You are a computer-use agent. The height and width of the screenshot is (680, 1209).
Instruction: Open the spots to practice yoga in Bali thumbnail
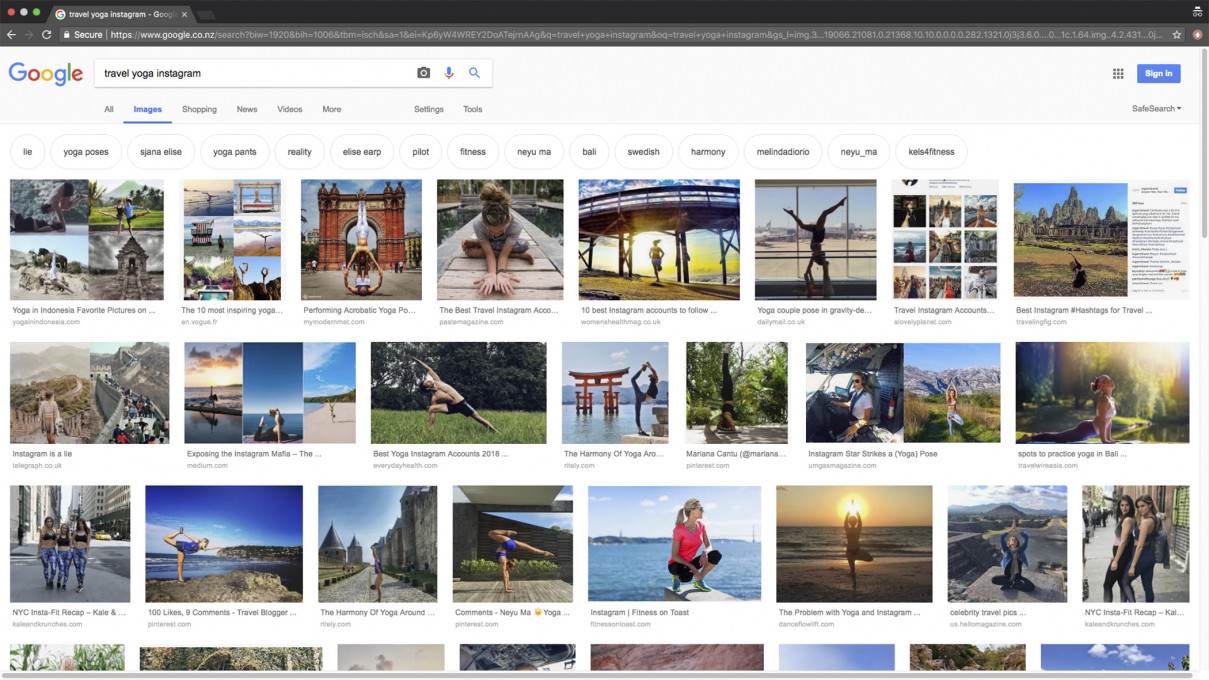point(1102,393)
